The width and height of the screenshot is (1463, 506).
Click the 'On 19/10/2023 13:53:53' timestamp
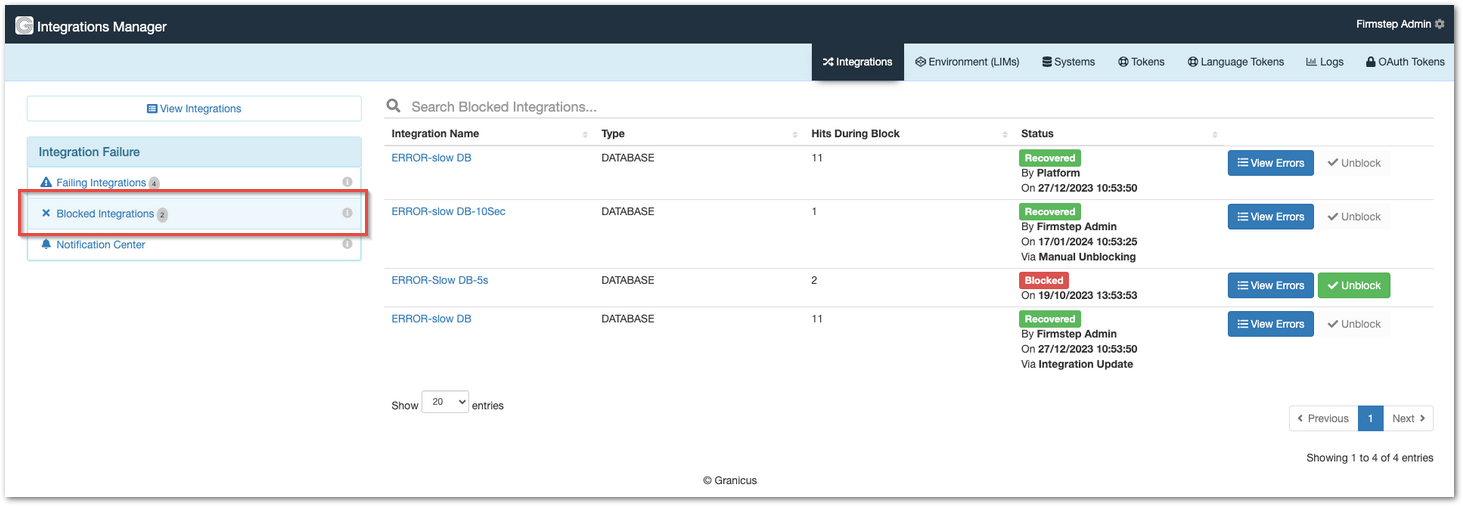click(1079, 296)
